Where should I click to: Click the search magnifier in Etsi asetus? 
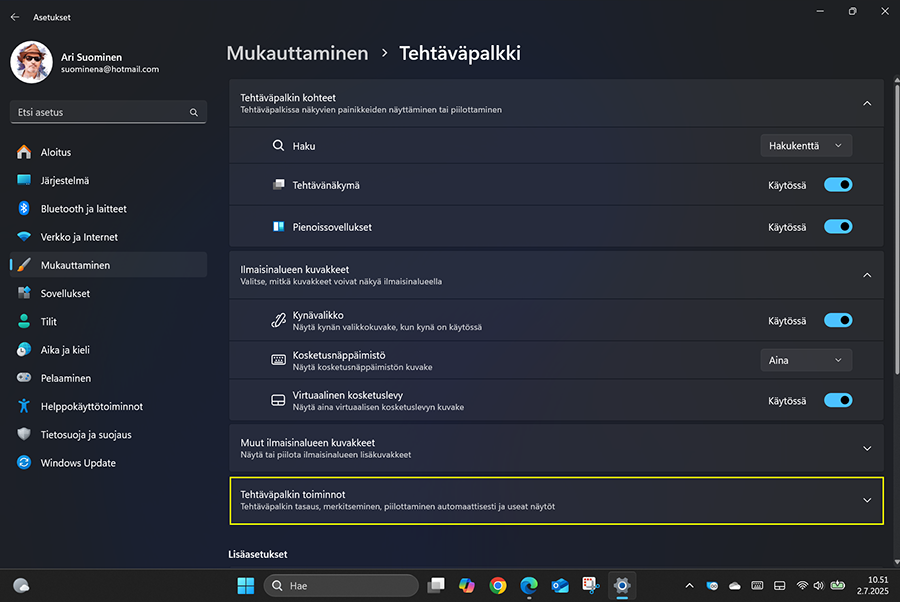click(x=193, y=112)
